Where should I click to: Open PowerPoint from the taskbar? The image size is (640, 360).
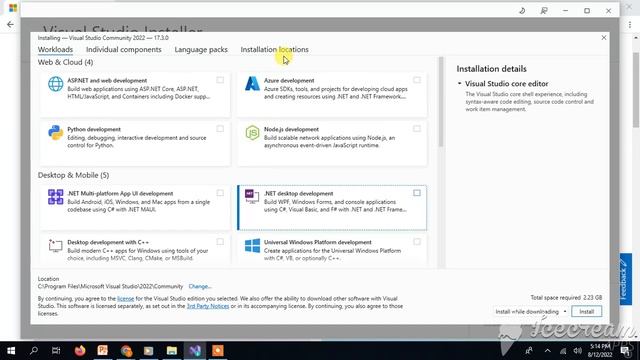click(102, 351)
